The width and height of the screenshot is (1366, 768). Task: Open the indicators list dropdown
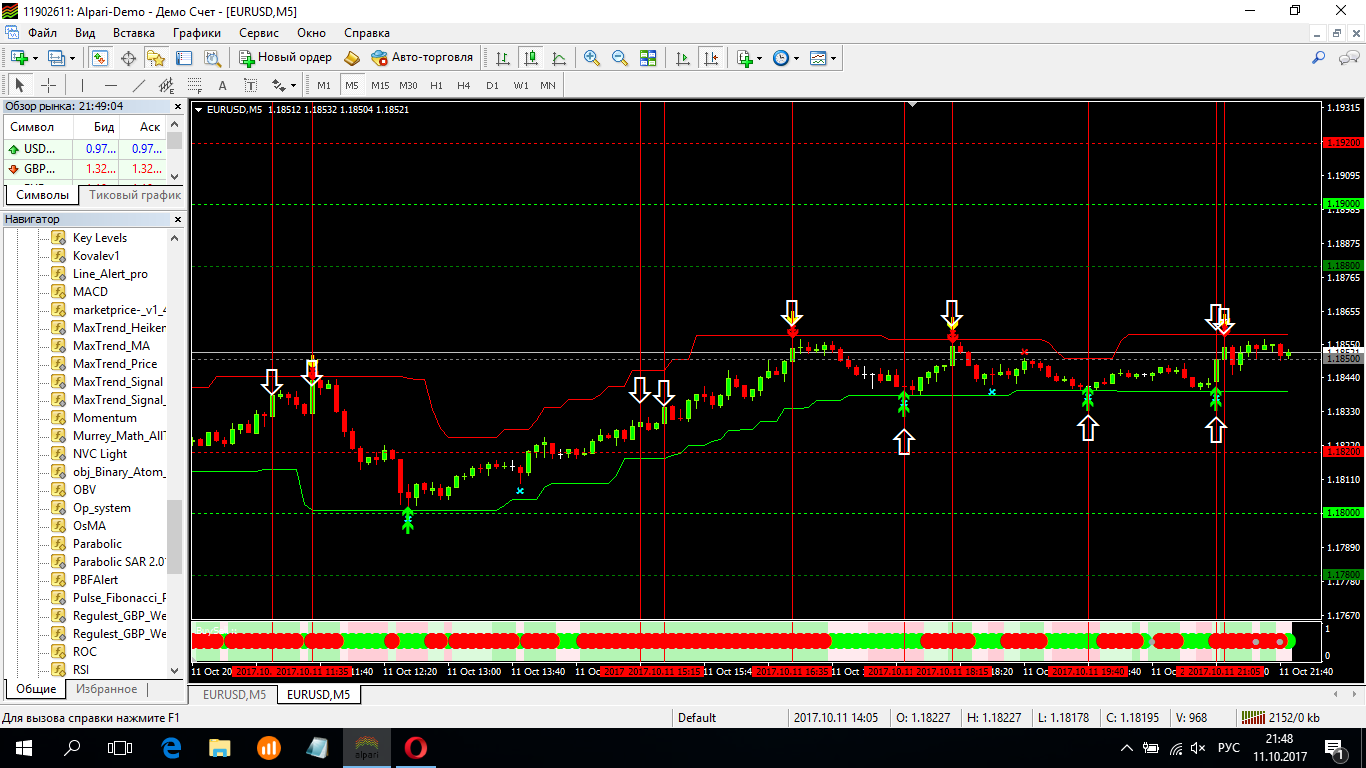760,58
